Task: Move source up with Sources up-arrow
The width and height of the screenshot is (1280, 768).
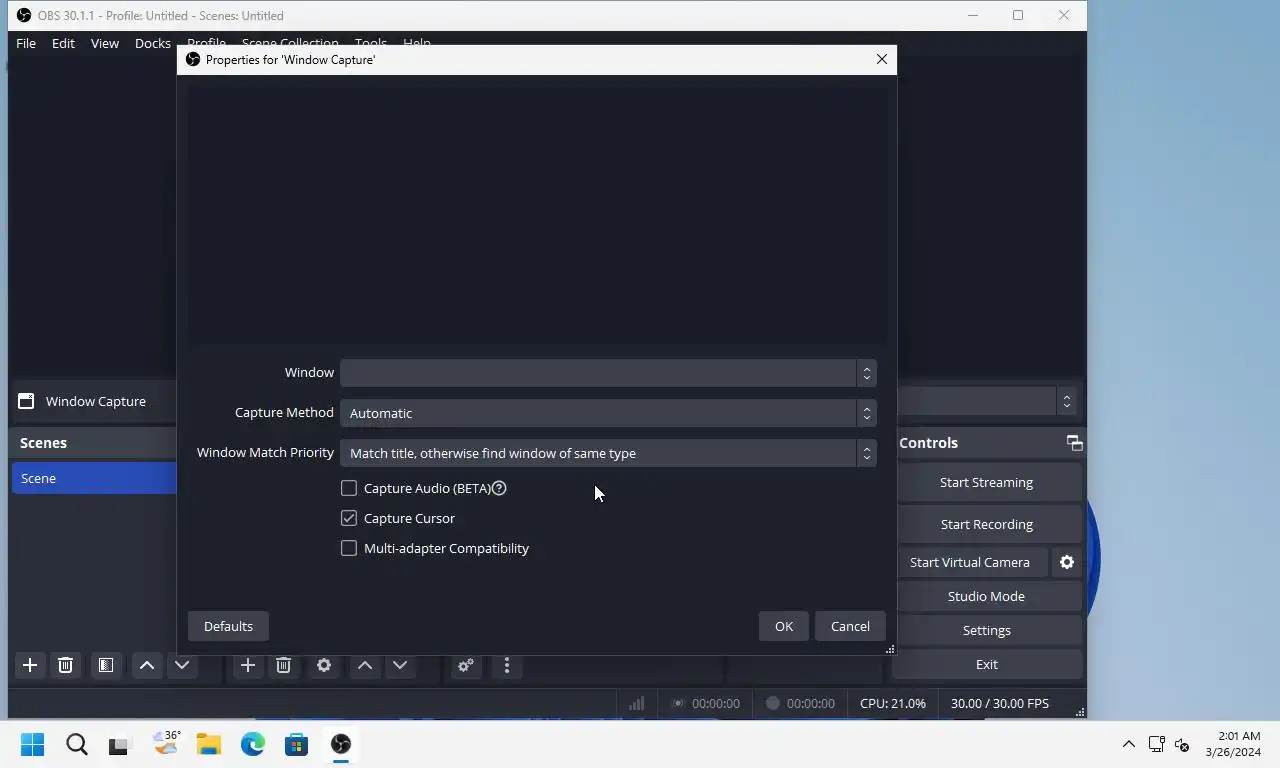Action: [x=365, y=665]
